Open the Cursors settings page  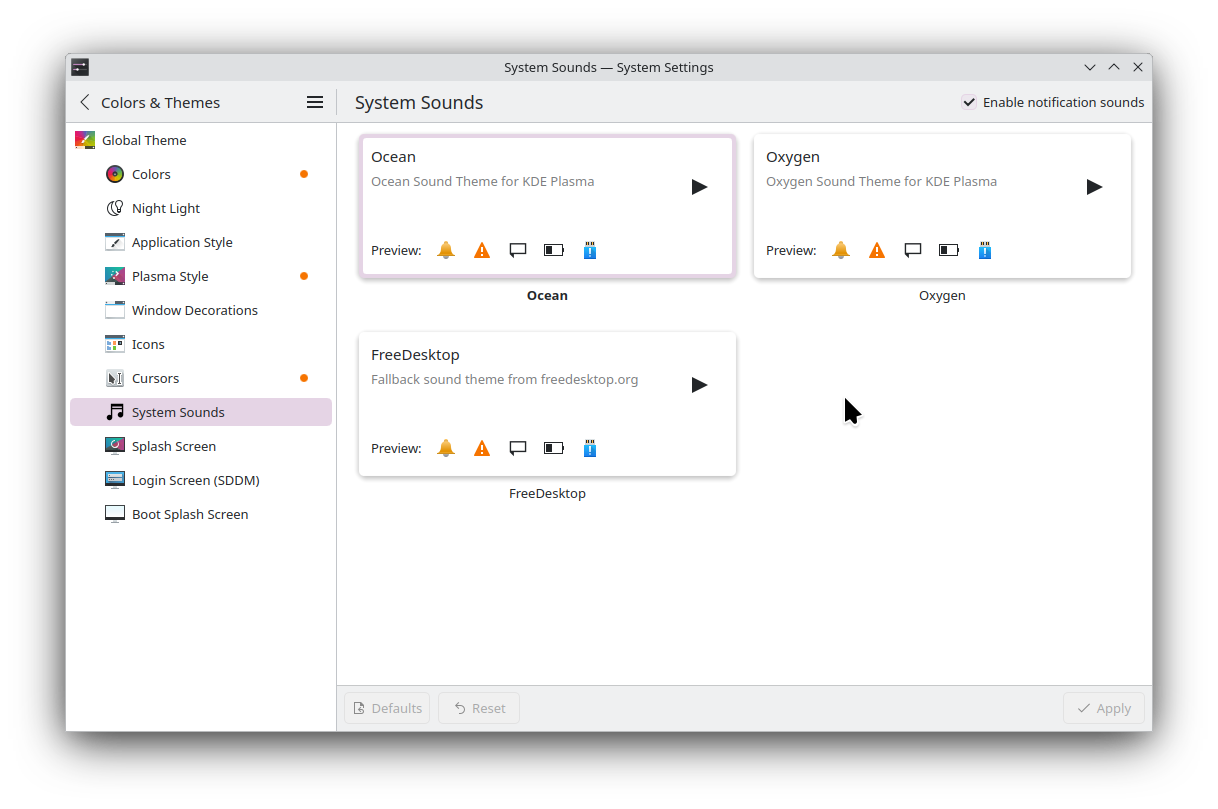tap(155, 378)
